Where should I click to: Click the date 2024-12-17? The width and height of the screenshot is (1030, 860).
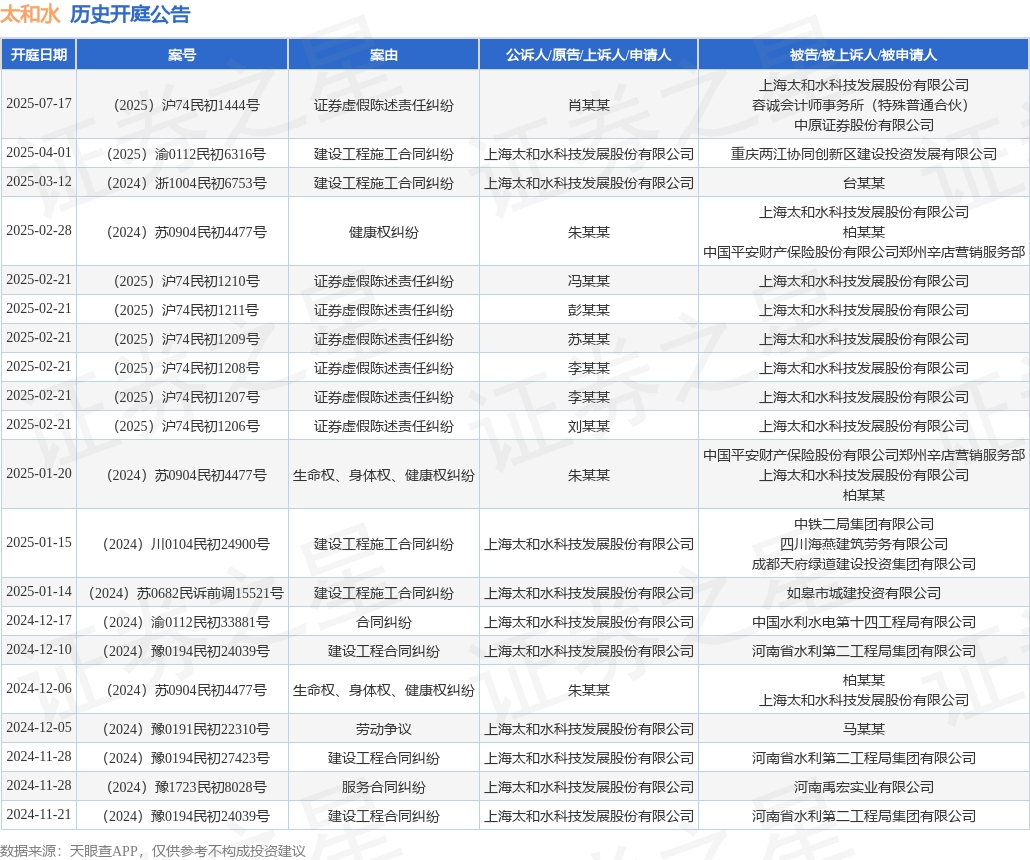click(x=39, y=620)
